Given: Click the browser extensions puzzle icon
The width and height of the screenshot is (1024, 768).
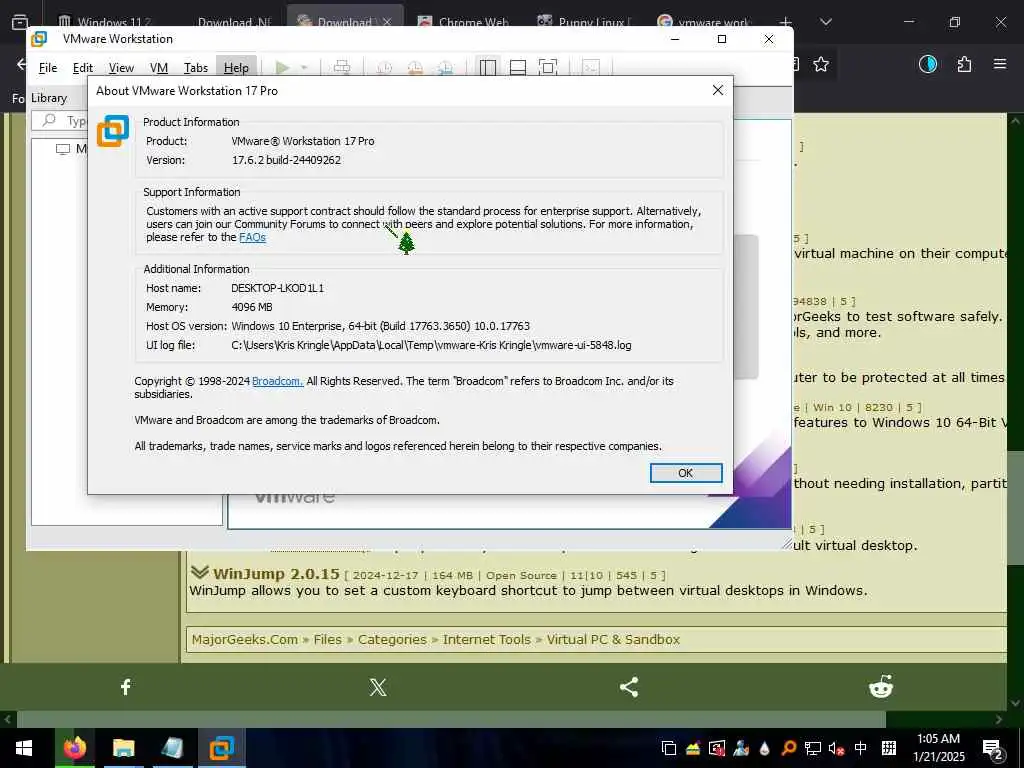Looking at the screenshot, I should pos(964,64).
